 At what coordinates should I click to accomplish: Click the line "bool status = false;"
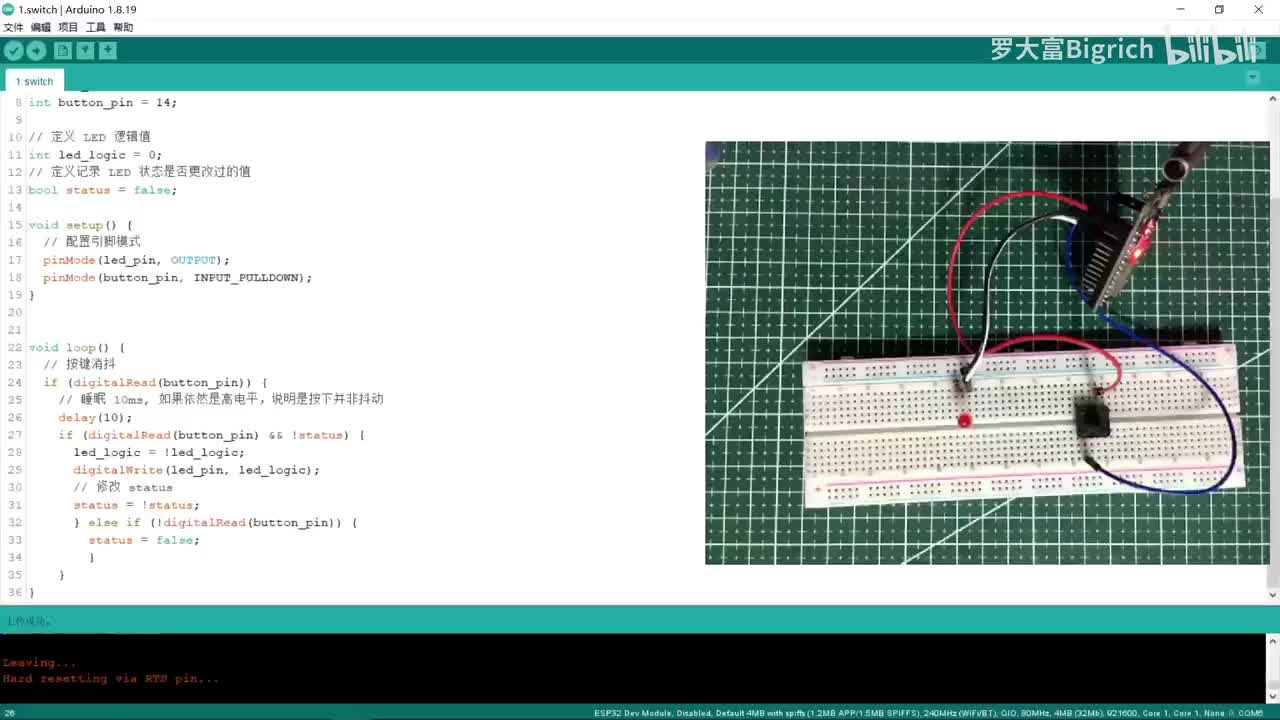pyautogui.click(x=103, y=190)
